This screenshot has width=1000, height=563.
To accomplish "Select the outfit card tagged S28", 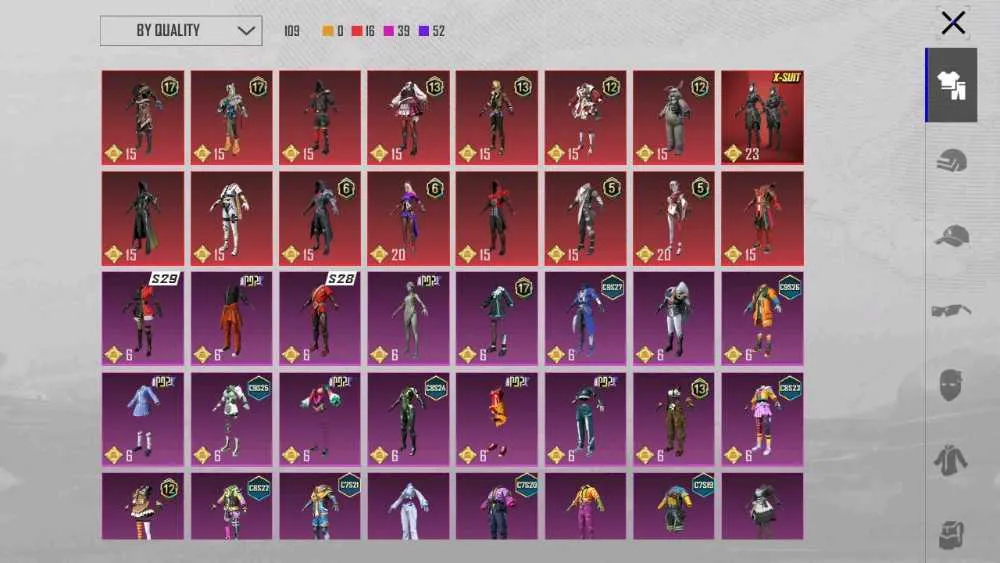I will pyautogui.click(x=320, y=319).
